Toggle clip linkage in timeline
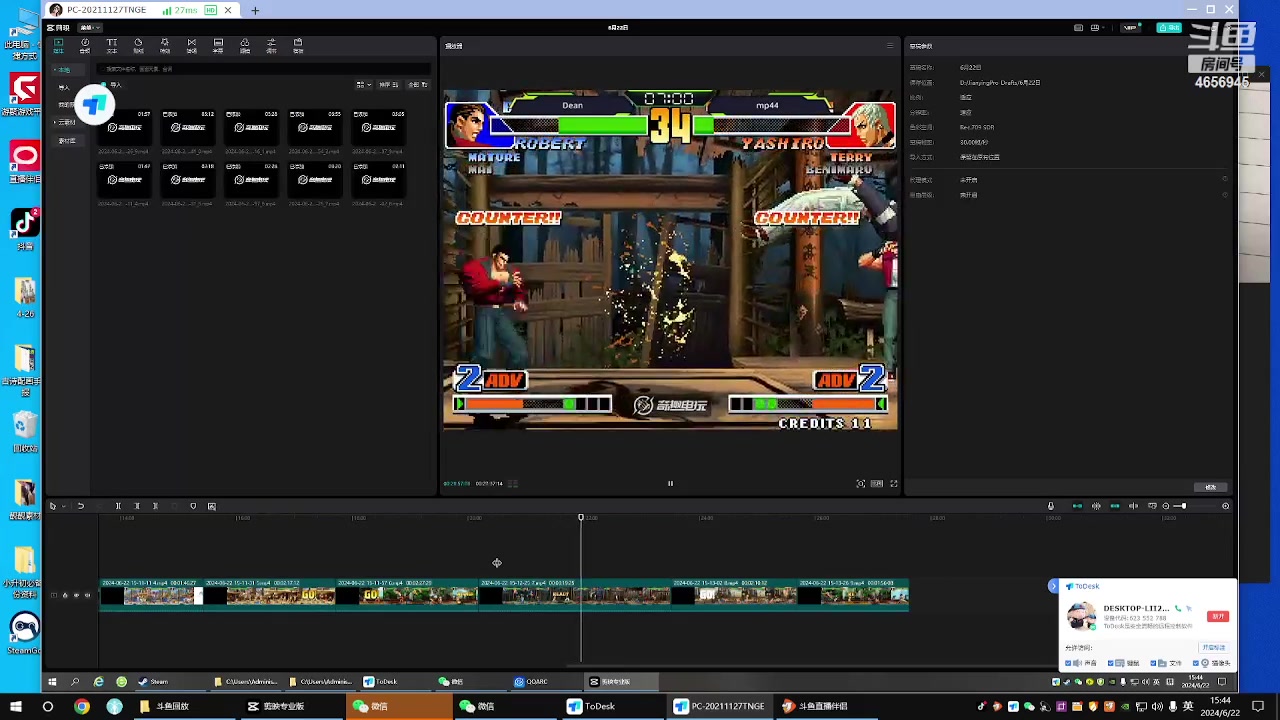Screen dimensions: 1280x720 [x=1115, y=506]
